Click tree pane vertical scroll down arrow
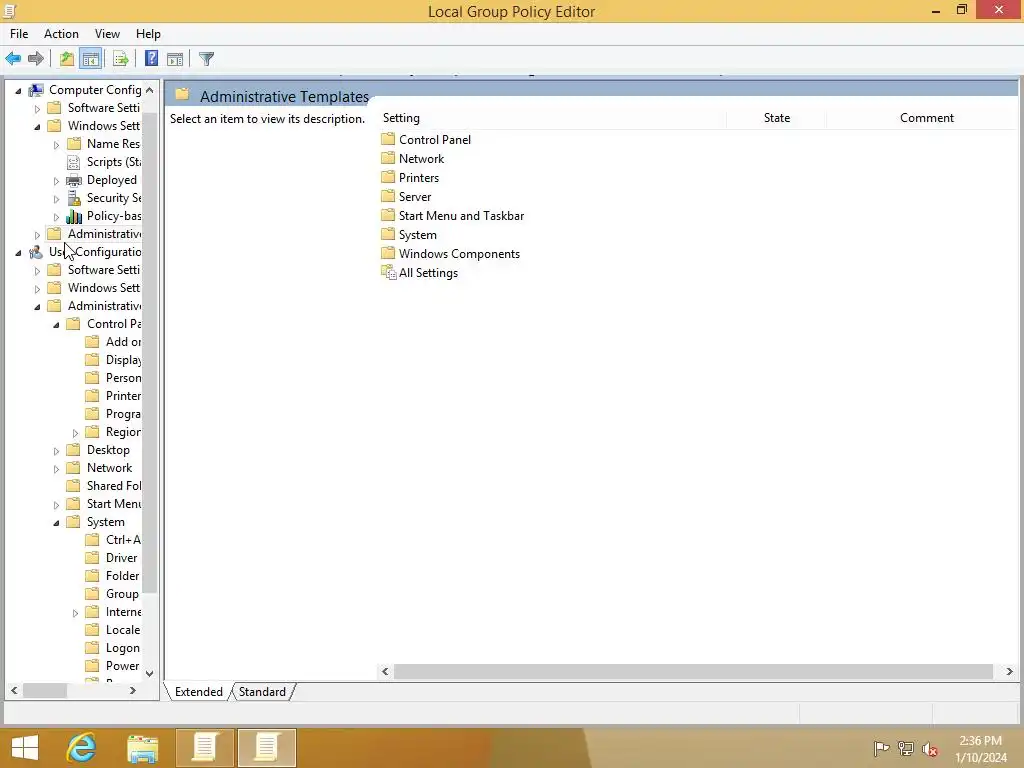 (150, 673)
